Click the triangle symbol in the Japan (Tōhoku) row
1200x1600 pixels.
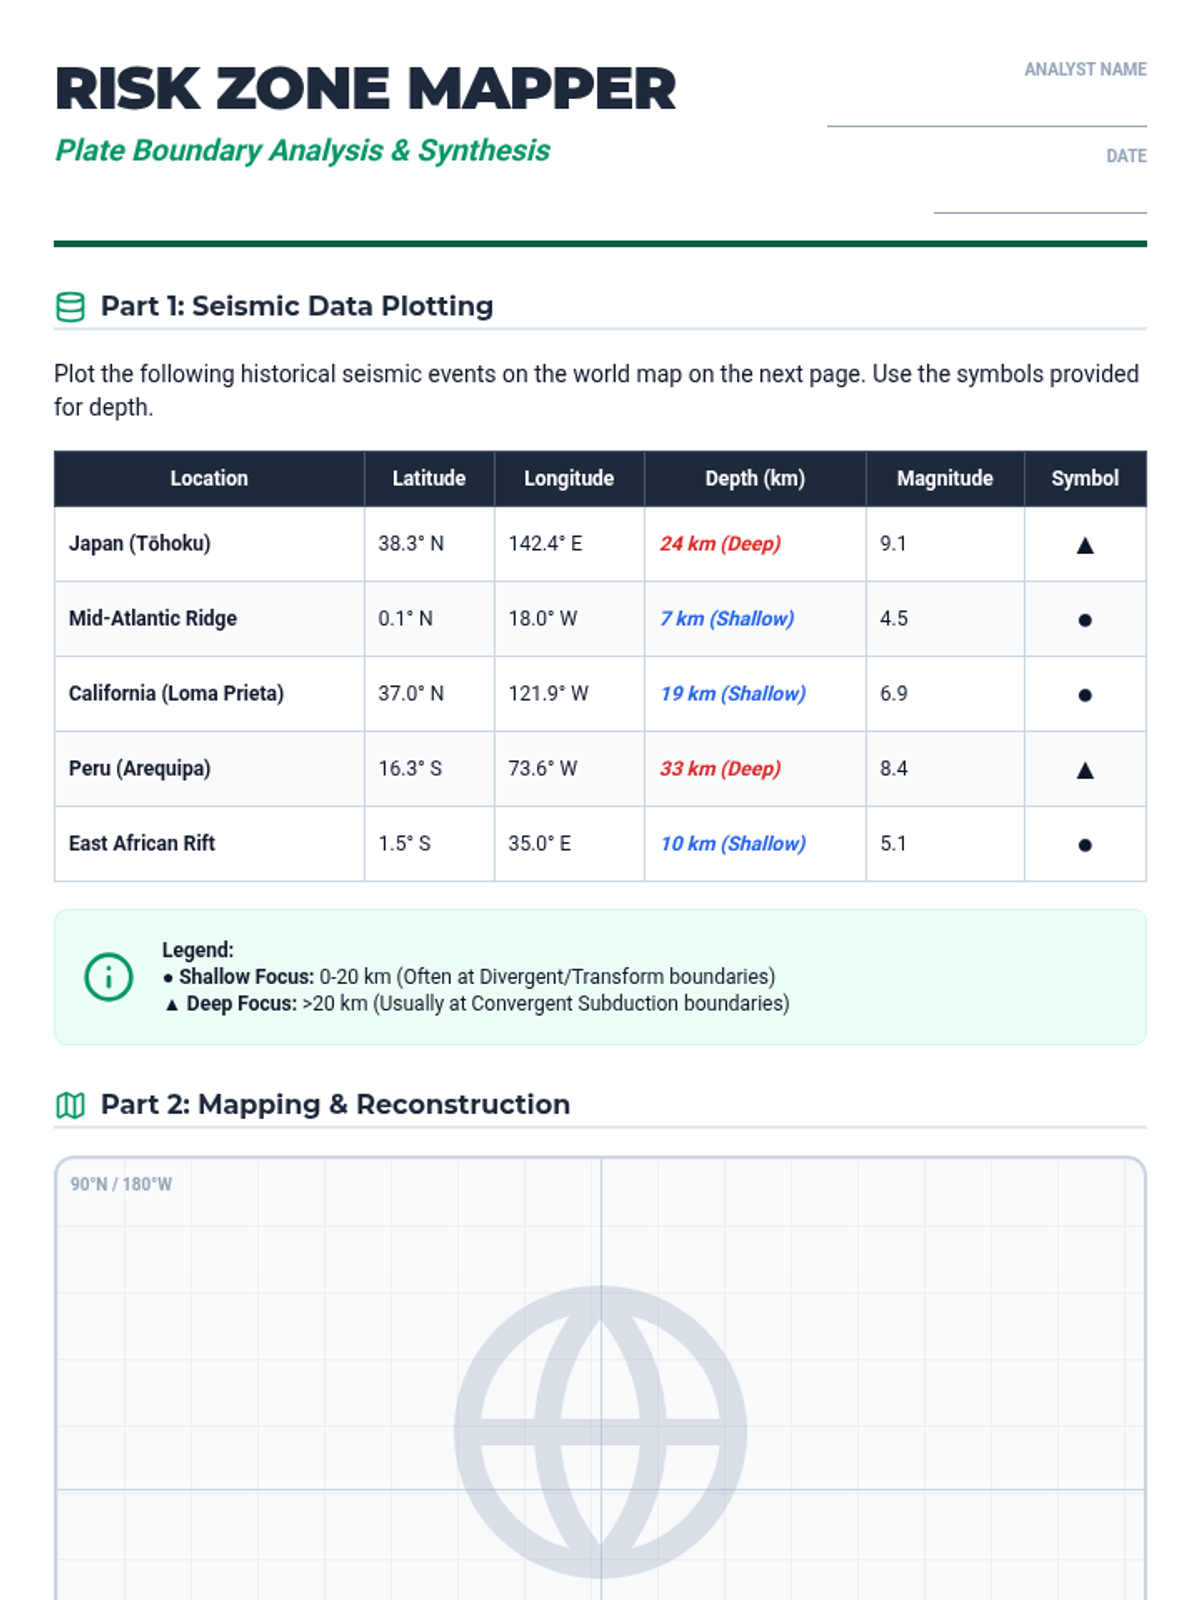1085,545
